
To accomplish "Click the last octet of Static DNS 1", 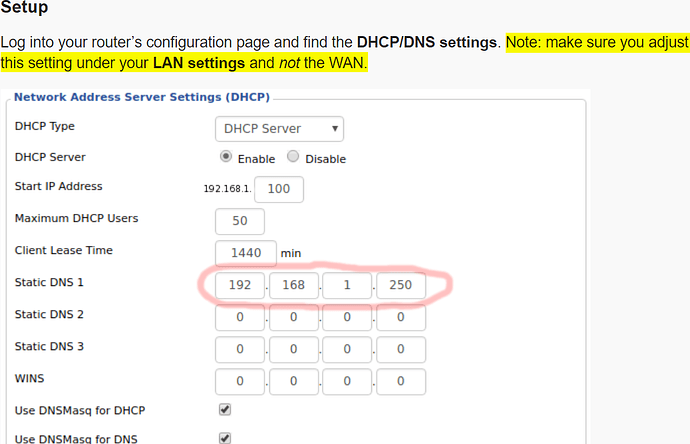I will coord(400,286).
